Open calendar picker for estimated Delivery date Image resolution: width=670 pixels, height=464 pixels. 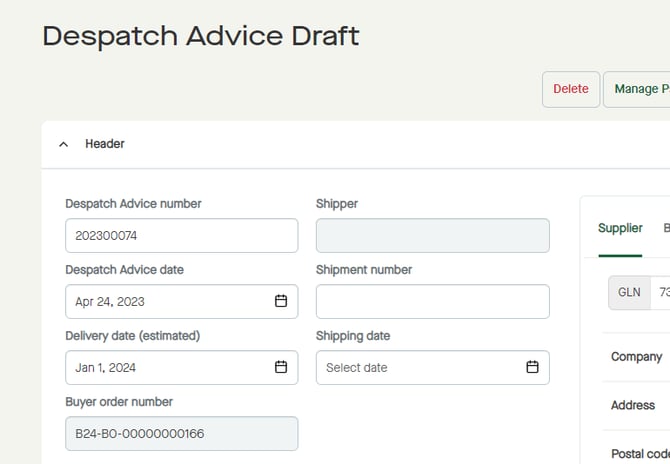(281, 367)
